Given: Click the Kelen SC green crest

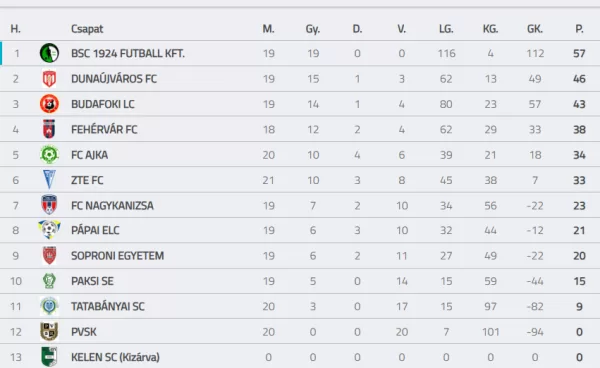Looking at the screenshot, I should [x=49, y=357].
